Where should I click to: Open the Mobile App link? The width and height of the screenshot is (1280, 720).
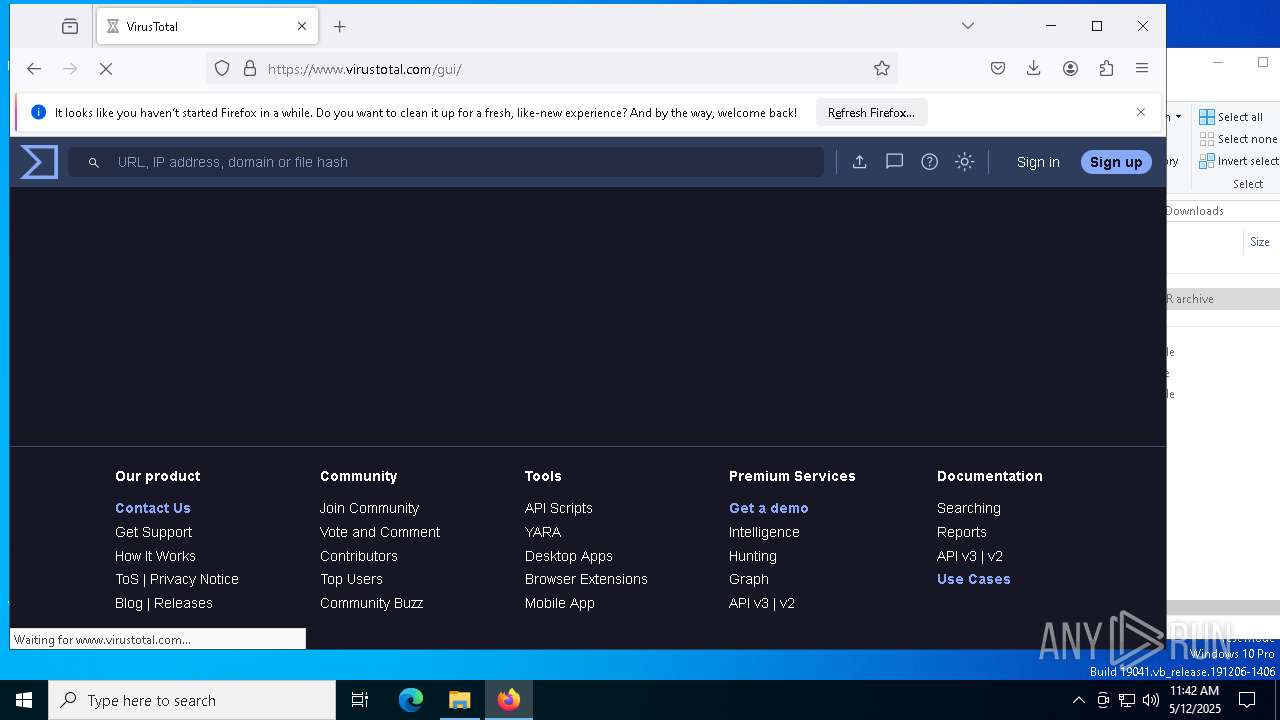560,603
